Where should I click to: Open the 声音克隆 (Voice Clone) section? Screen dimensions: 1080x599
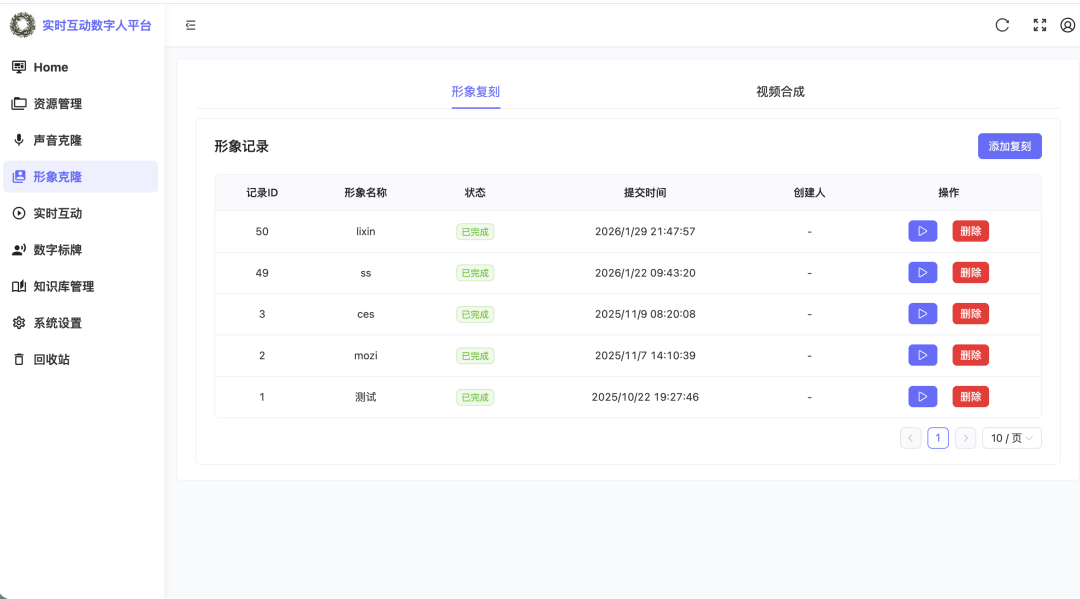pyautogui.click(x=60, y=140)
